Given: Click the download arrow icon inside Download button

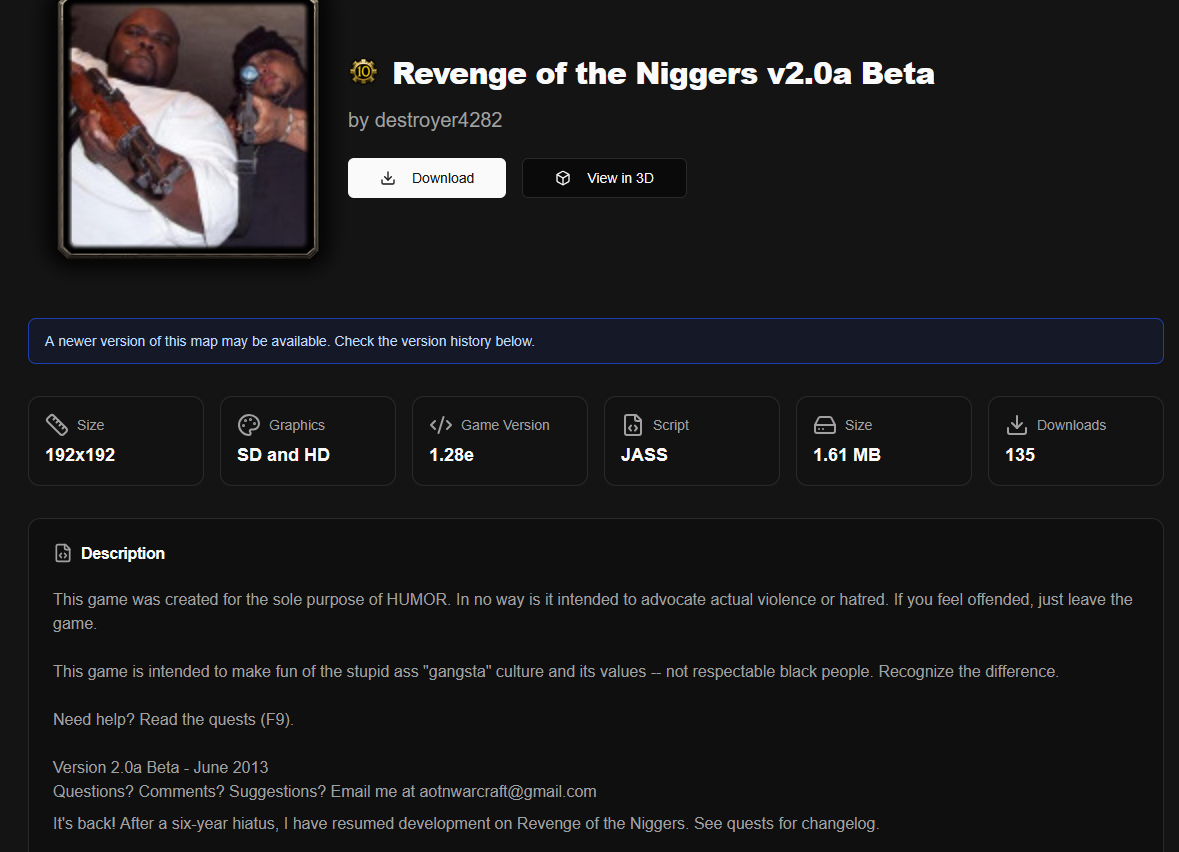Looking at the screenshot, I should [388, 178].
